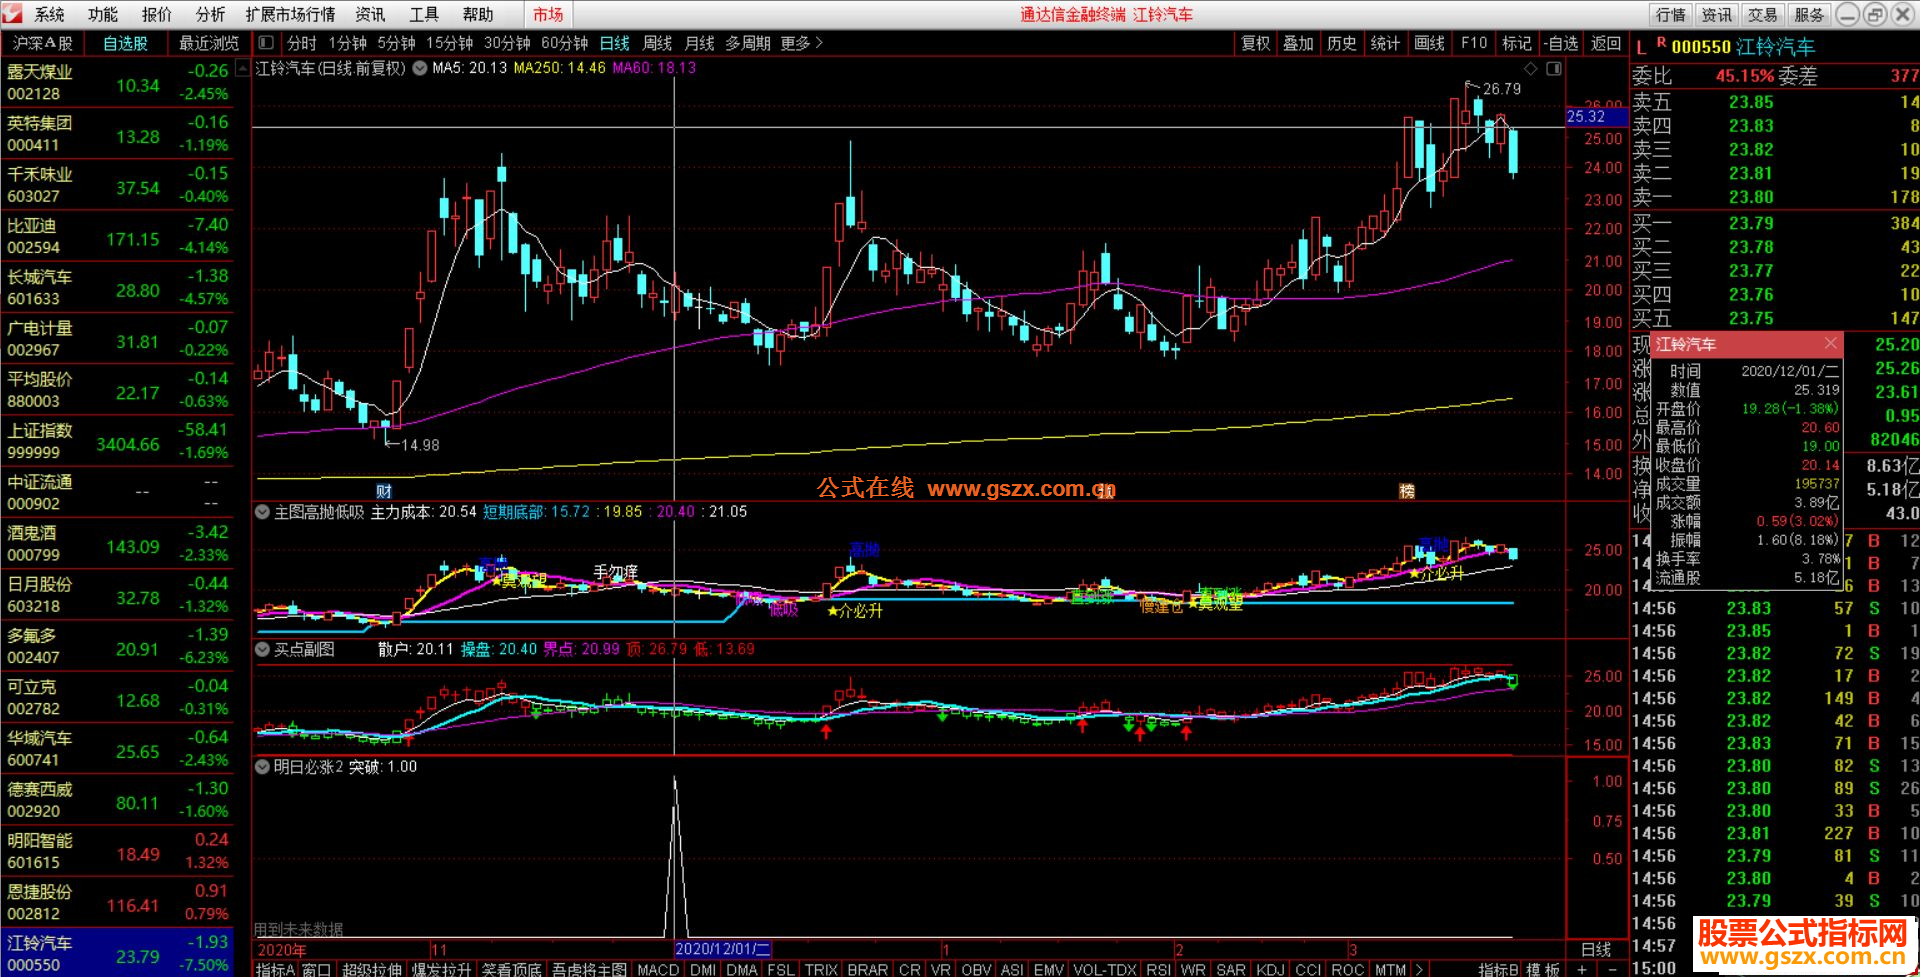Viewport: 1920px width, 977px height.
Task: Select 露天煤业 002128 in watchlist
Action: pos(118,82)
